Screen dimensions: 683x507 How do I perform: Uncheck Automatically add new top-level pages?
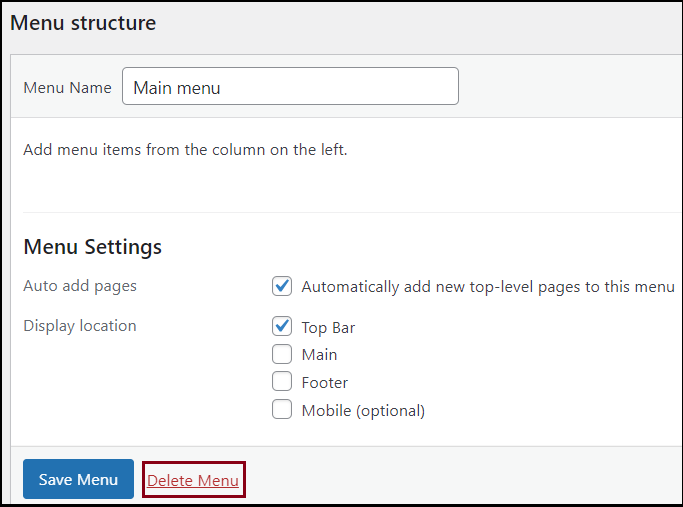click(282, 286)
